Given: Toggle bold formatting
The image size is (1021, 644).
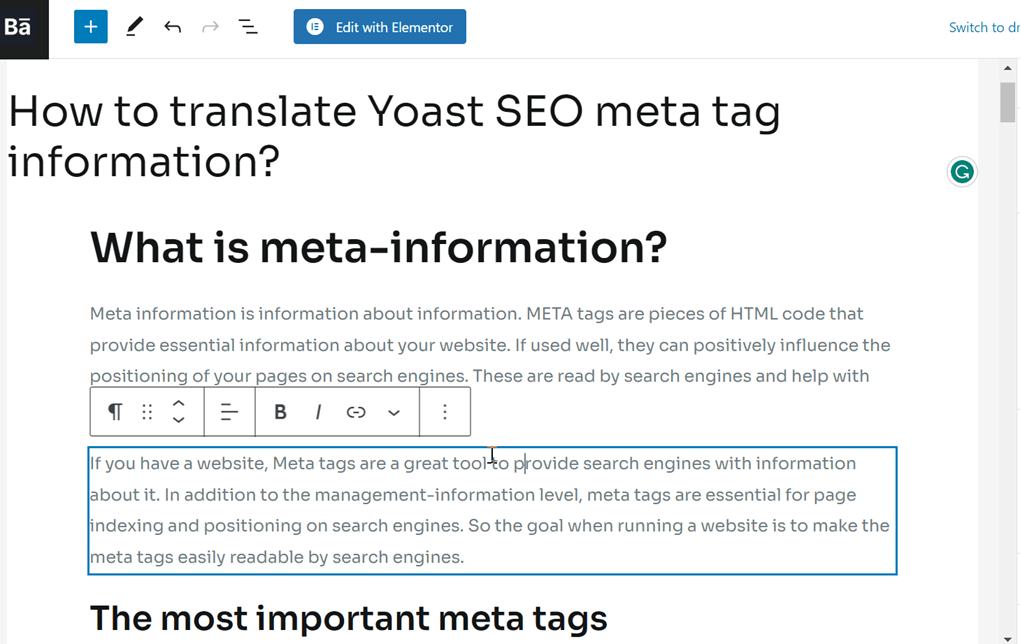Looking at the screenshot, I should click(280, 412).
